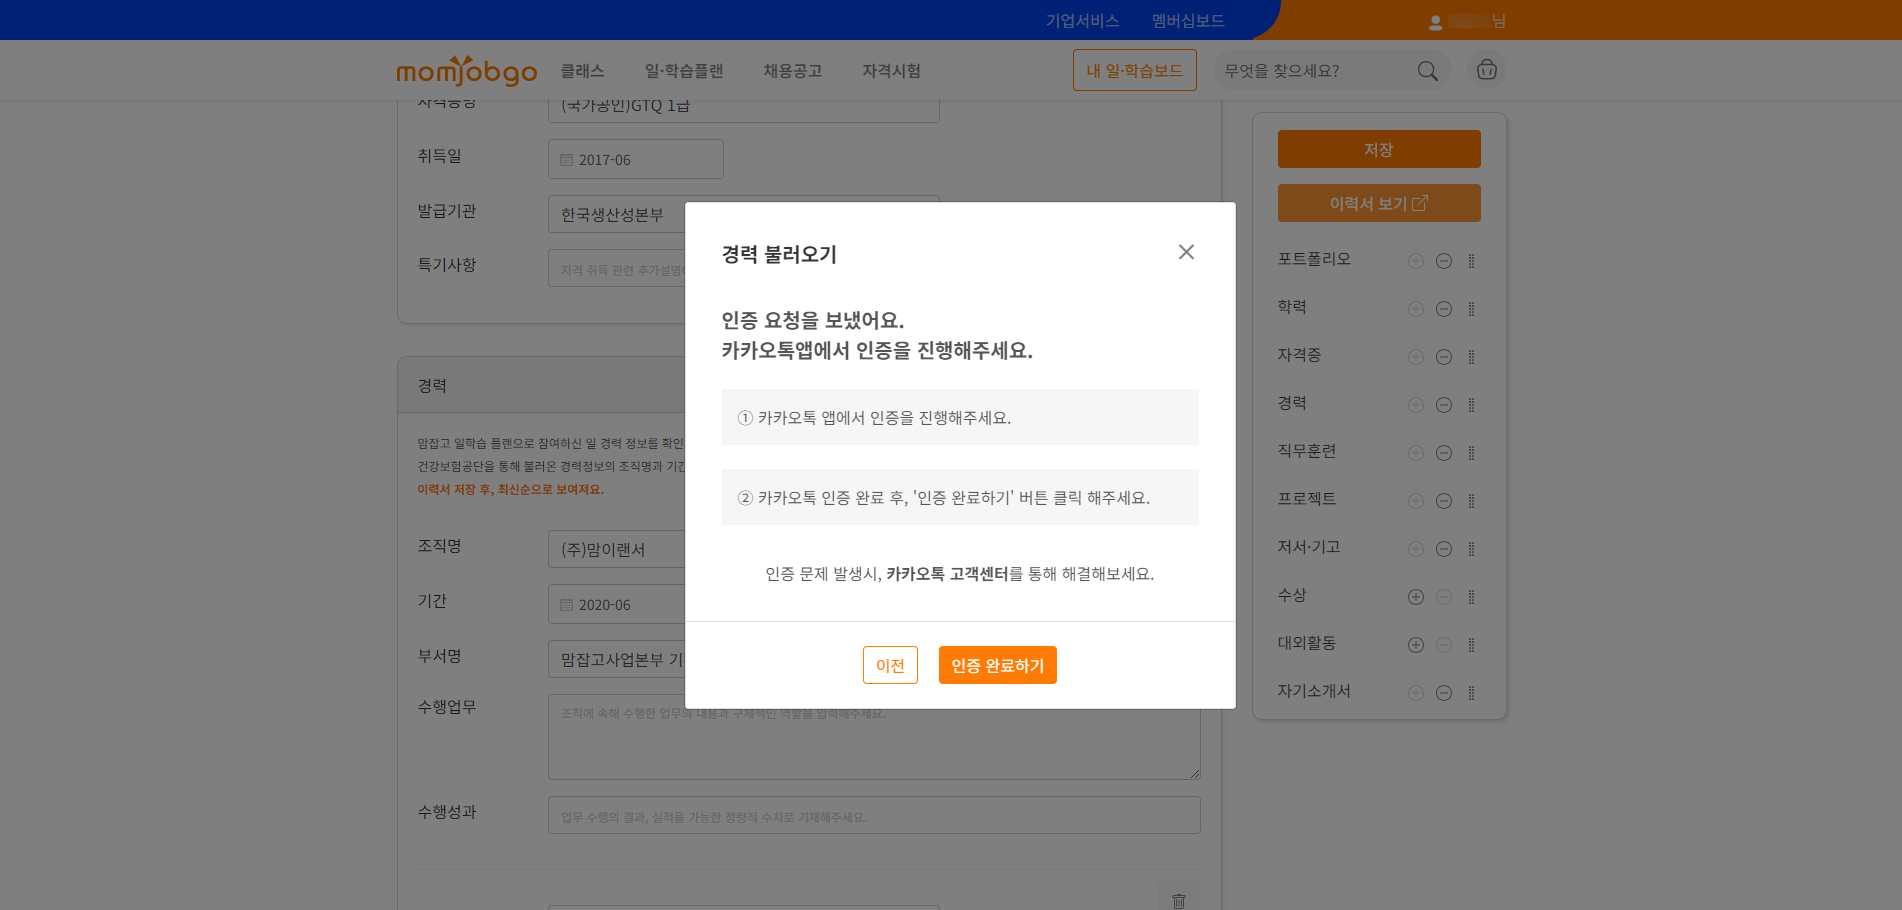1902x910 pixels.
Task: Open the 채용공고 menu
Action: click(792, 71)
